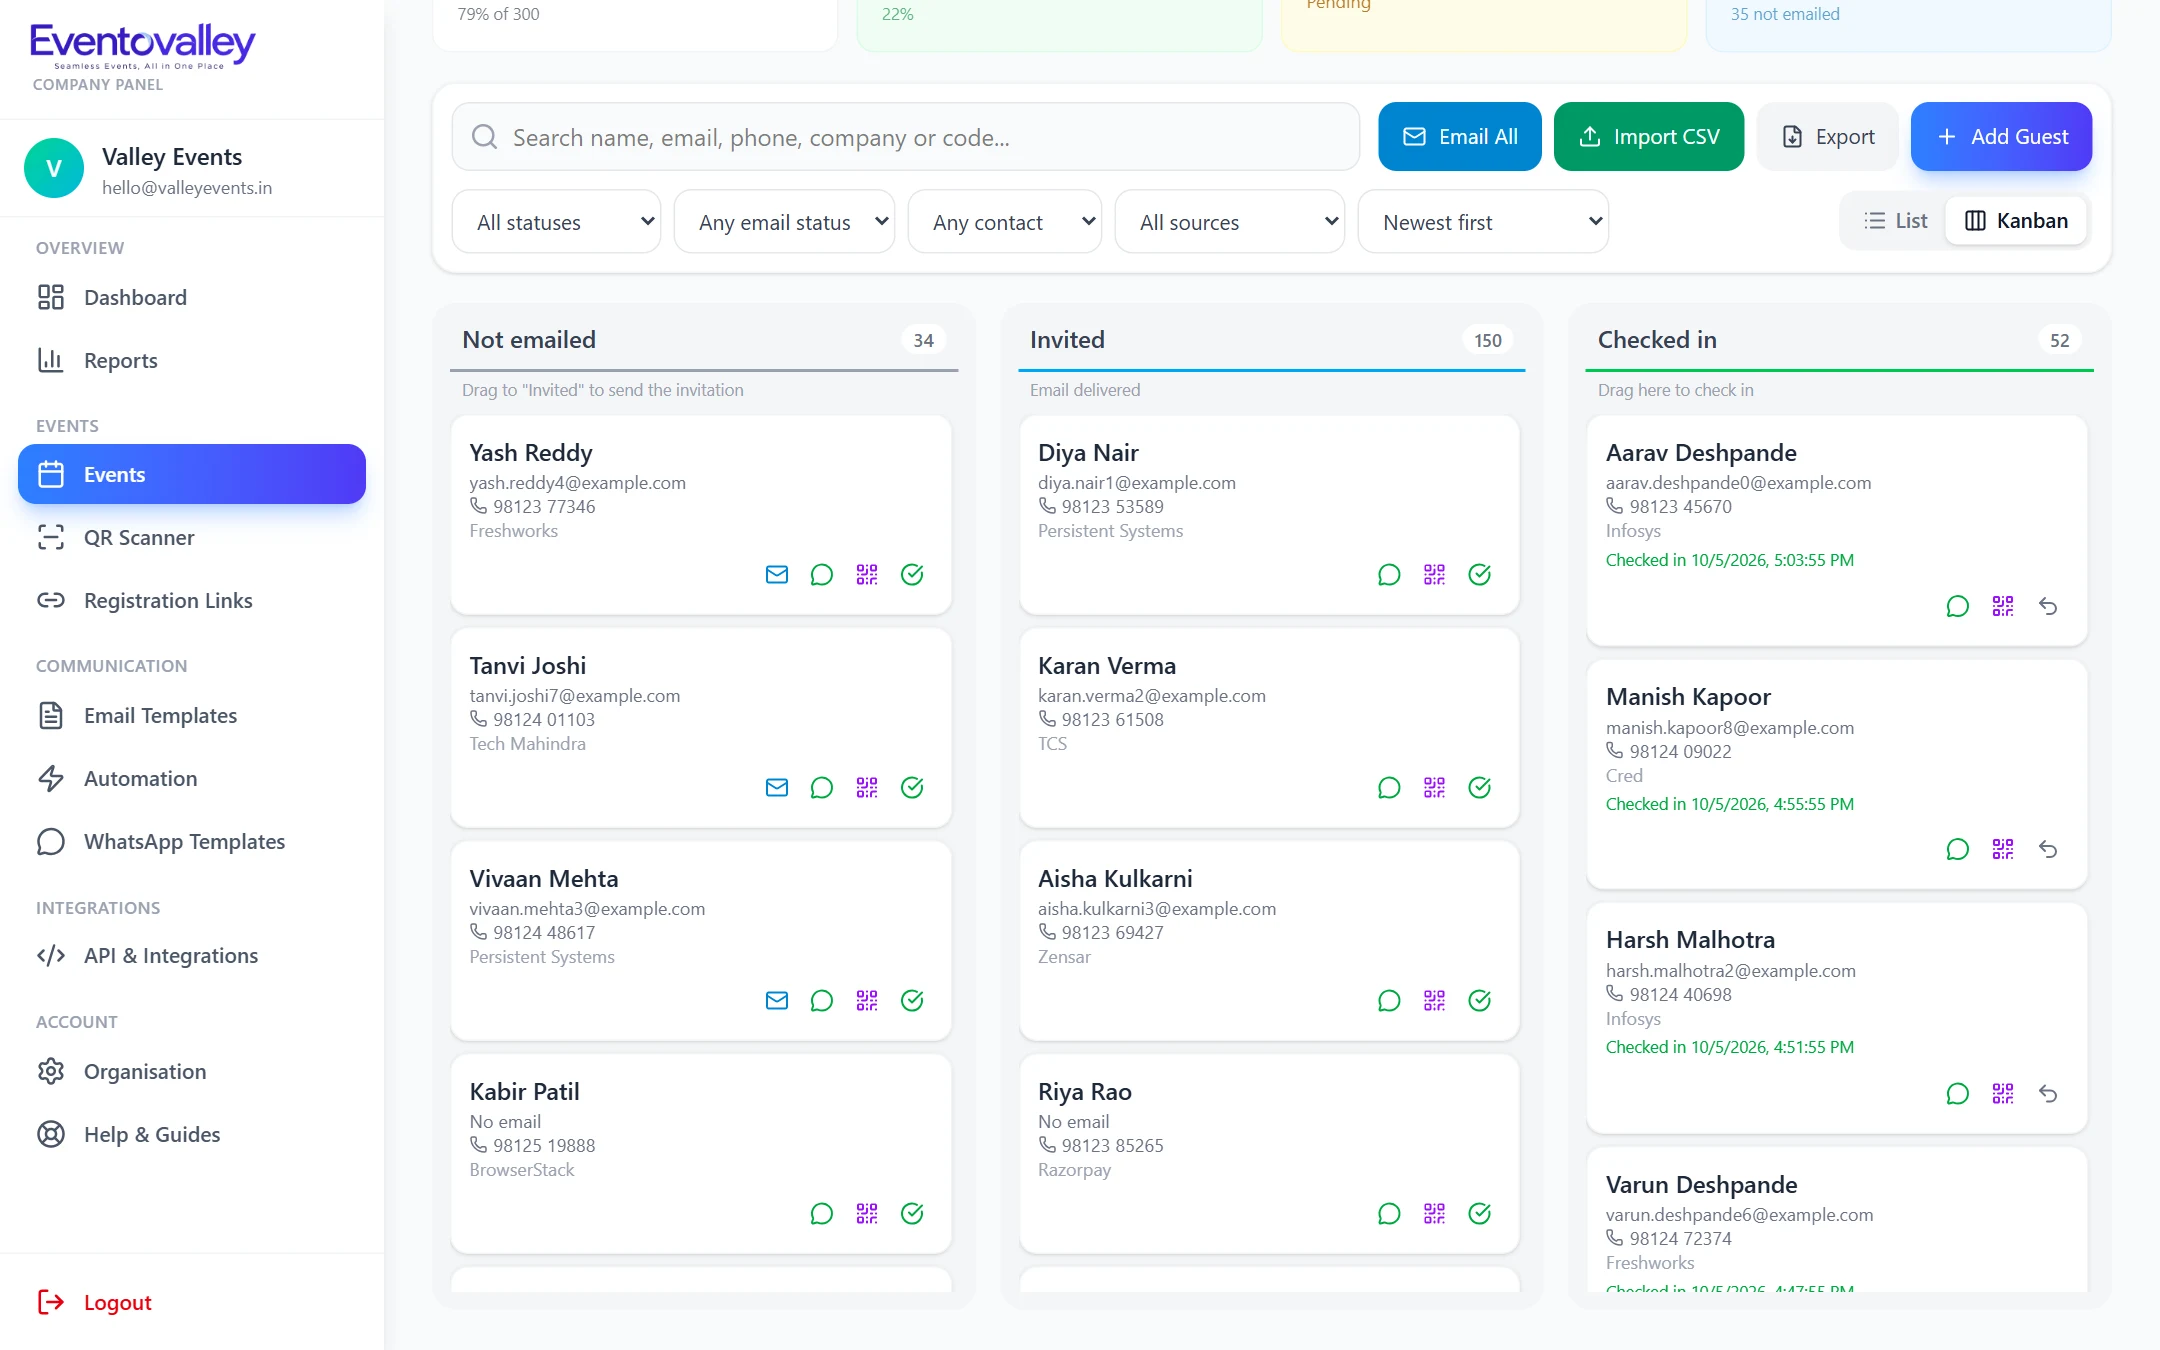The height and width of the screenshot is (1350, 2160).
Task: Check in Kabir Patil with checkmark icon
Action: (912, 1213)
